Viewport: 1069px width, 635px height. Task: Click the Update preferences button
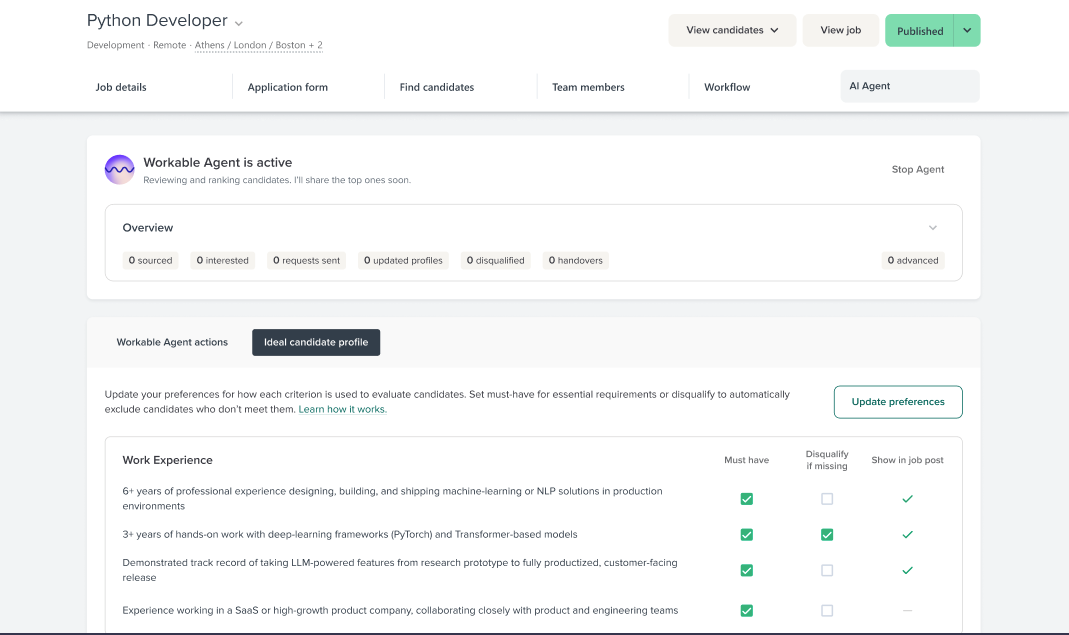point(897,402)
